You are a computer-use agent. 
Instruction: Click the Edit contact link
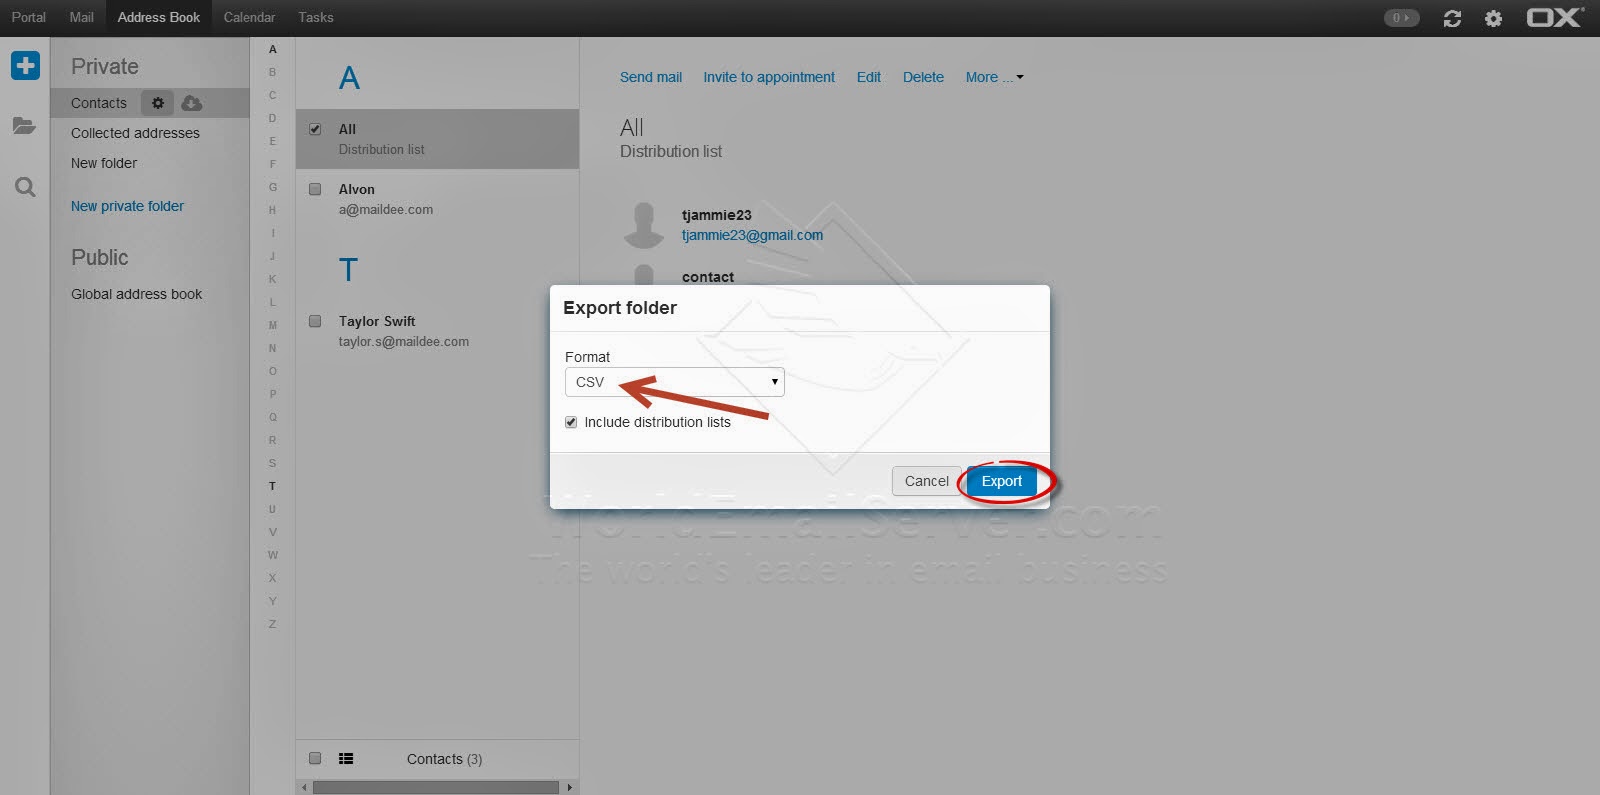click(x=869, y=77)
